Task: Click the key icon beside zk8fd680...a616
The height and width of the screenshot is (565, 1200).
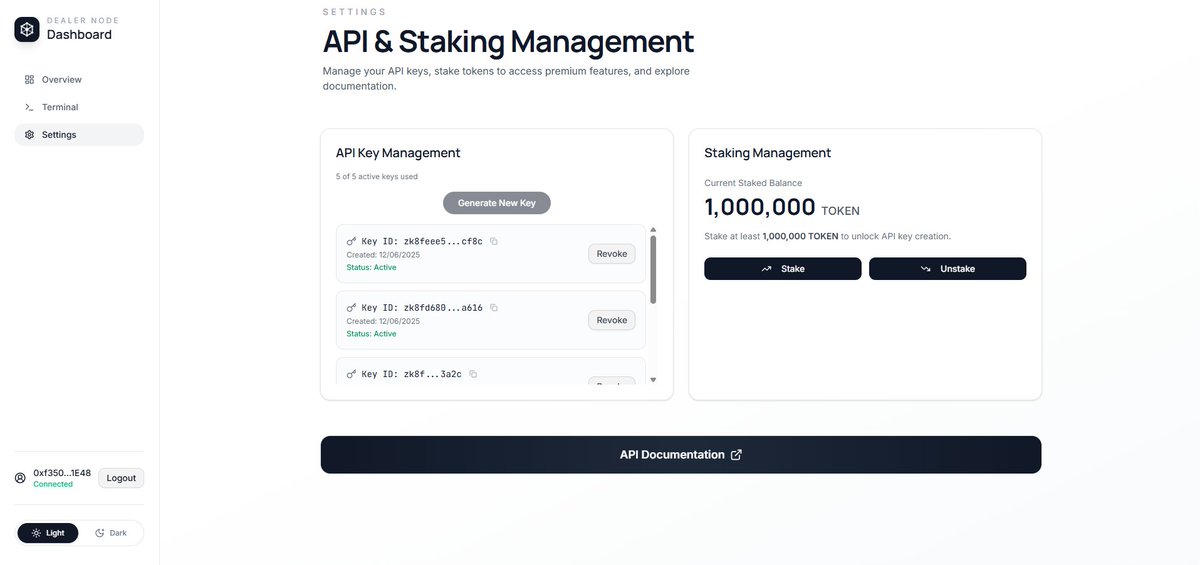Action: tap(351, 308)
